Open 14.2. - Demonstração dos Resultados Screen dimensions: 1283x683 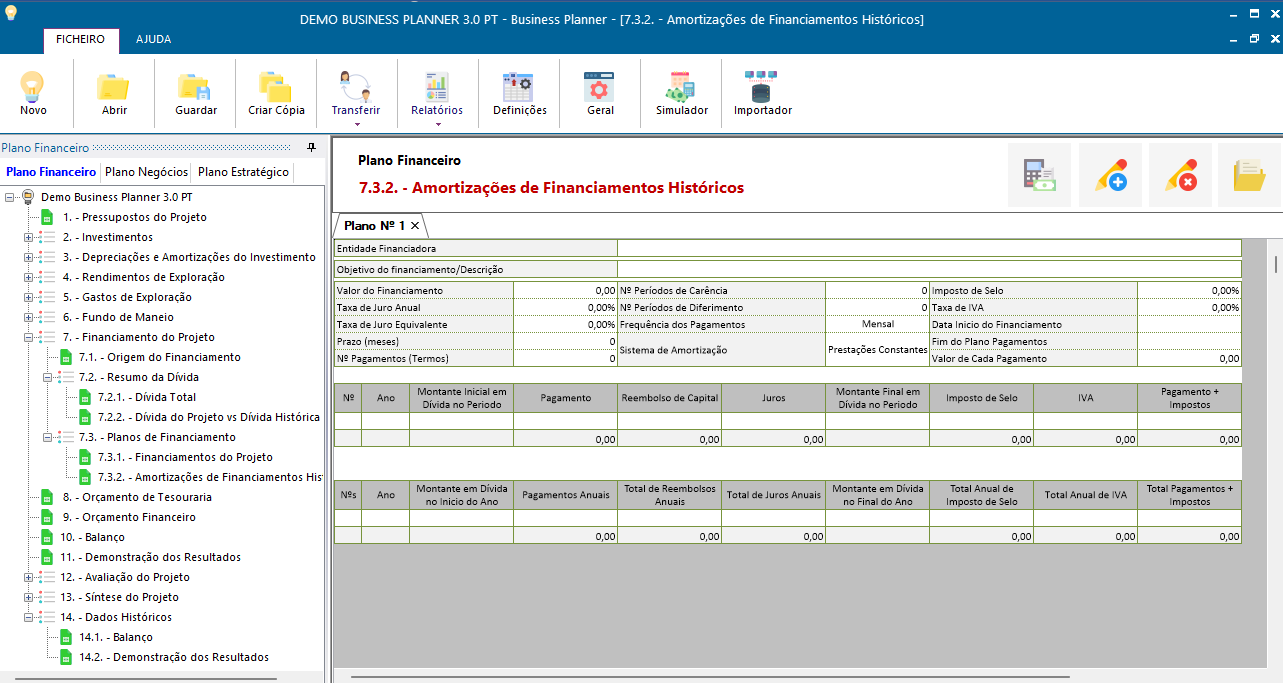tap(174, 657)
